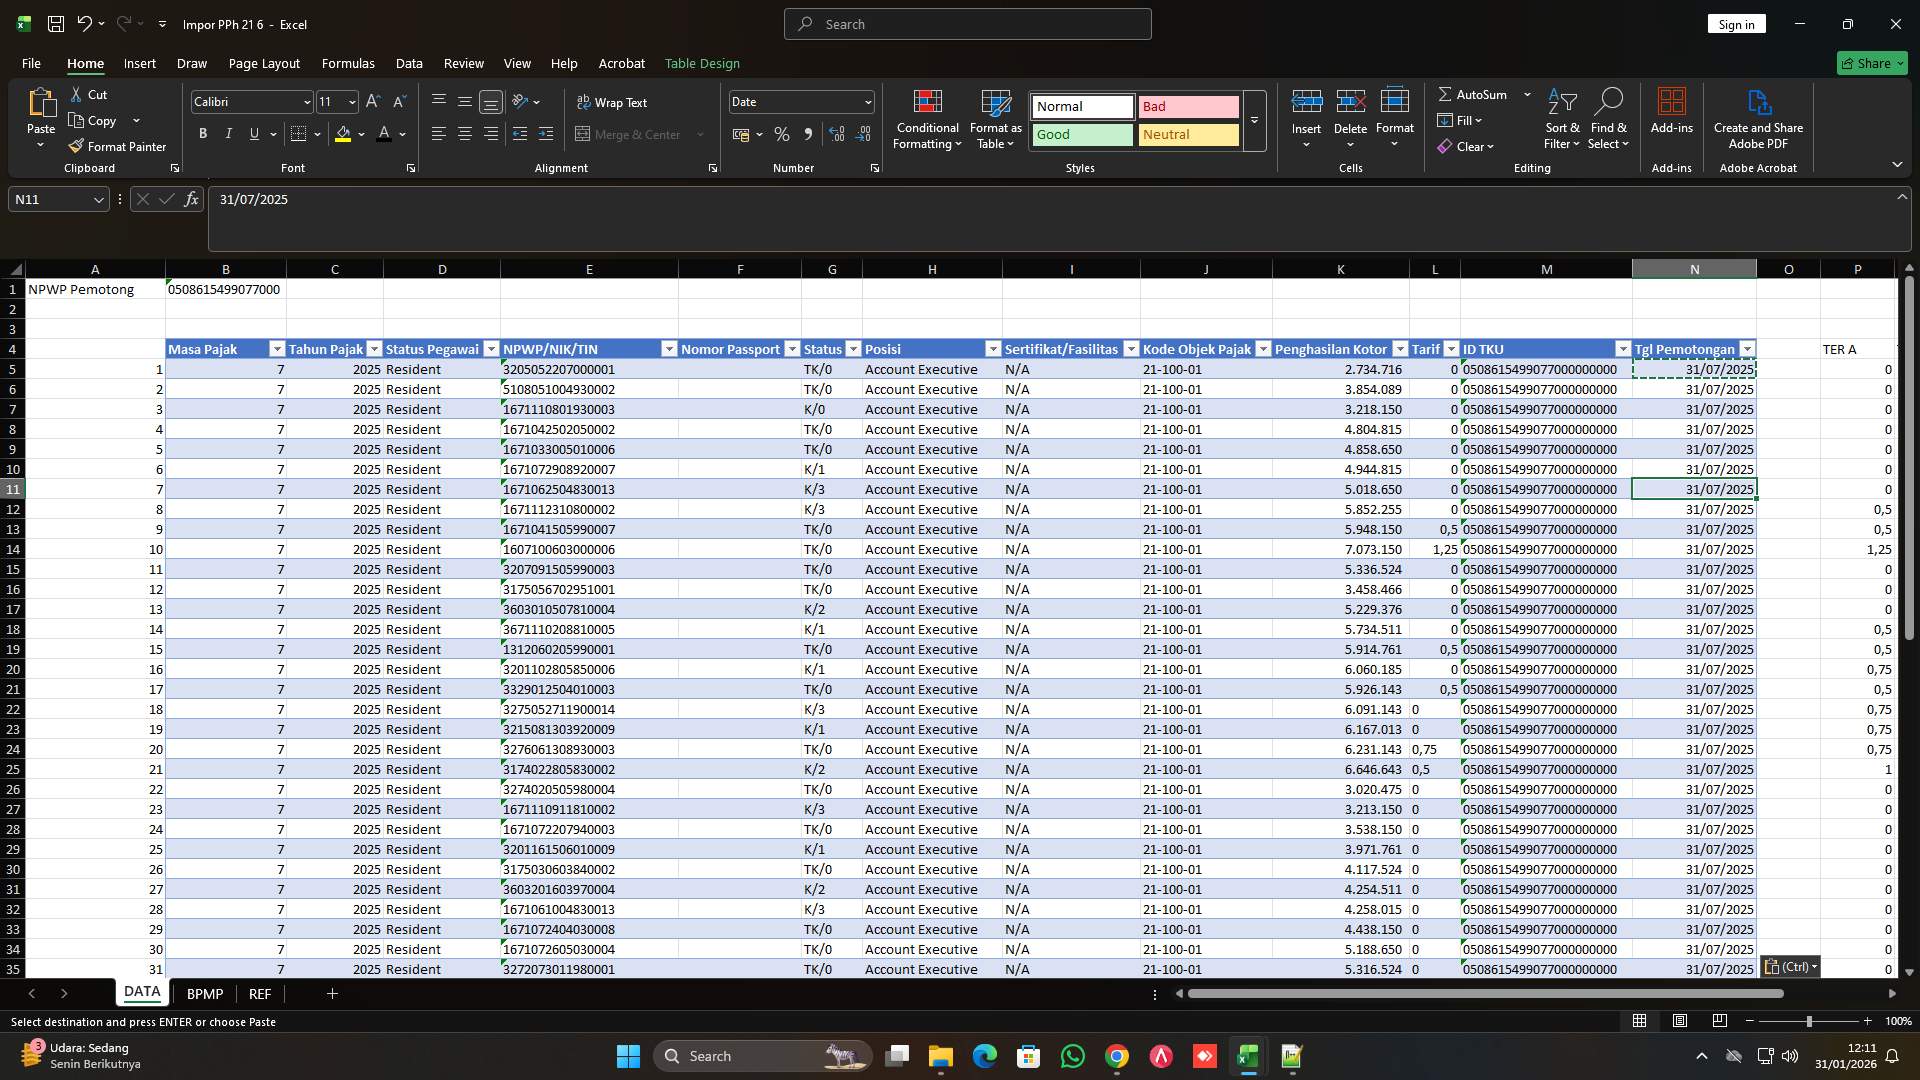Open the BPMP sheet tab
This screenshot has width=1920, height=1080.
coord(204,993)
